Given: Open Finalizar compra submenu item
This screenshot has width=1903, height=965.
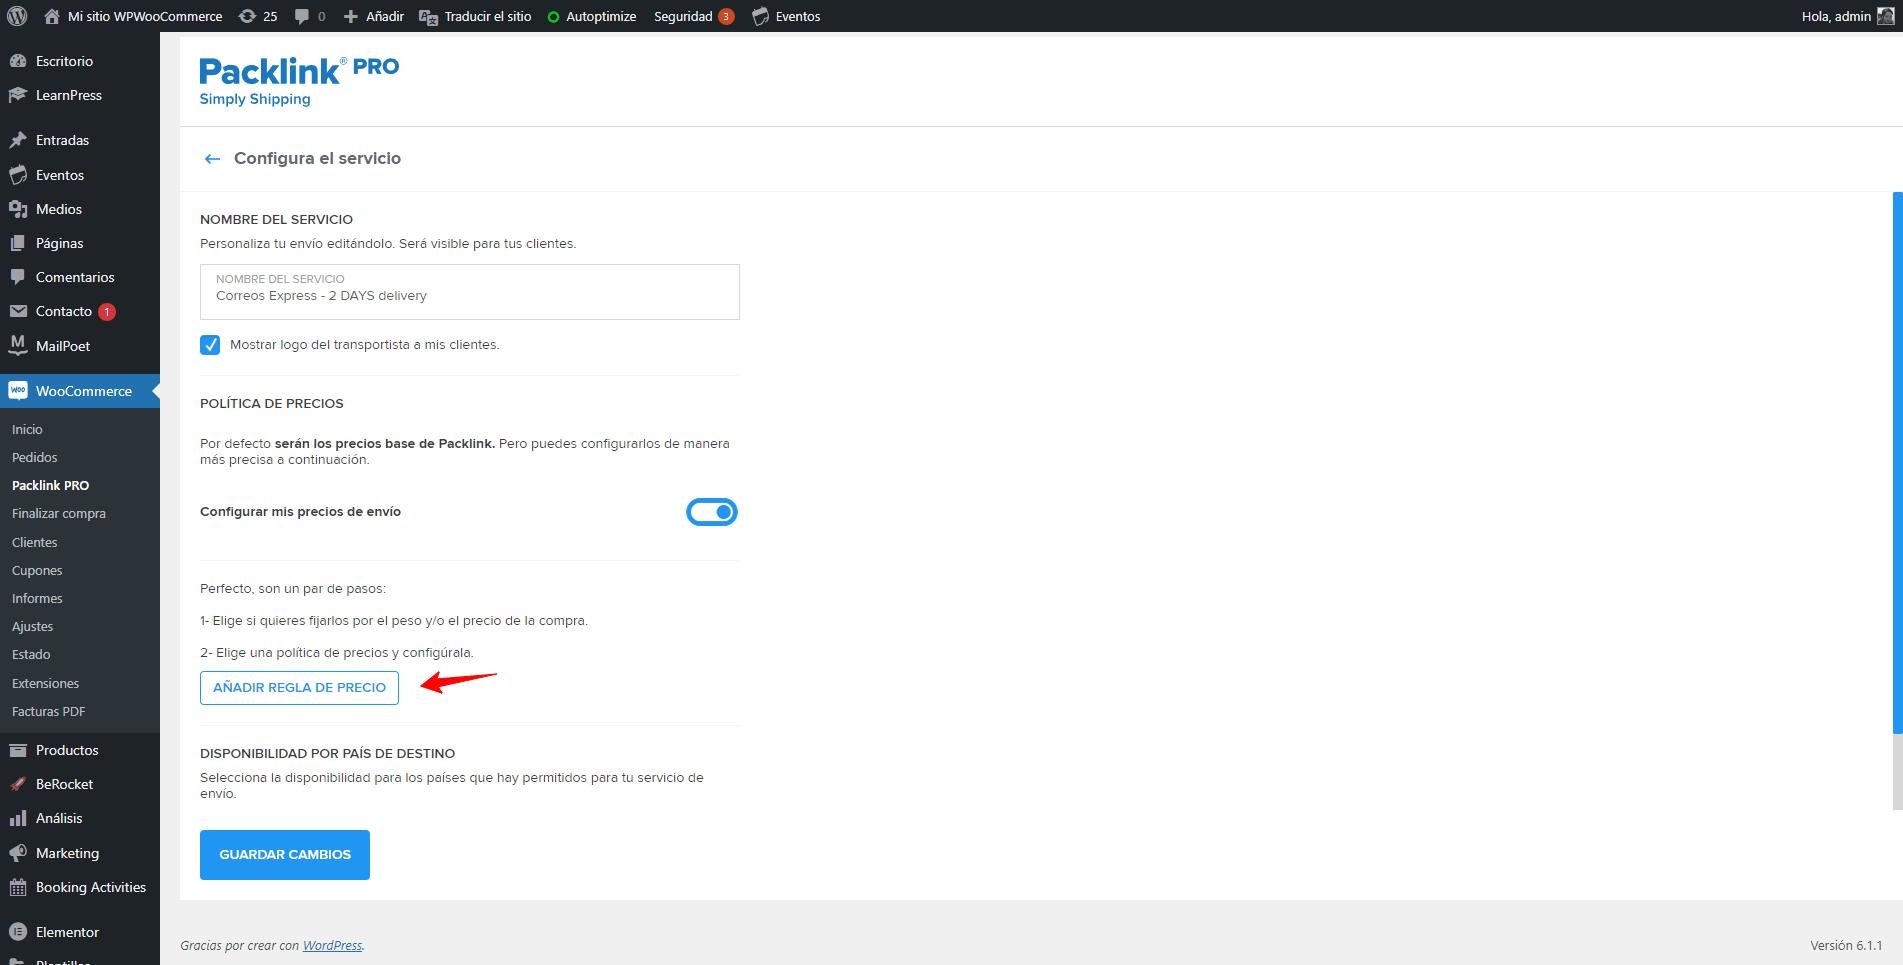Looking at the screenshot, I should coord(59,513).
